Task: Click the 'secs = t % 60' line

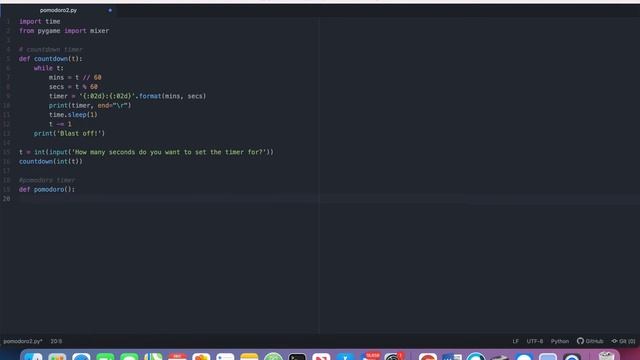Action: pyautogui.click(x=73, y=87)
